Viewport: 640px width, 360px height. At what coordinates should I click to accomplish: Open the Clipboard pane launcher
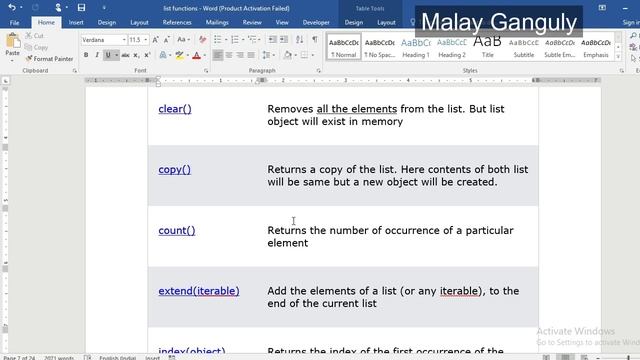pyautogui.click(x=74, y=71)
